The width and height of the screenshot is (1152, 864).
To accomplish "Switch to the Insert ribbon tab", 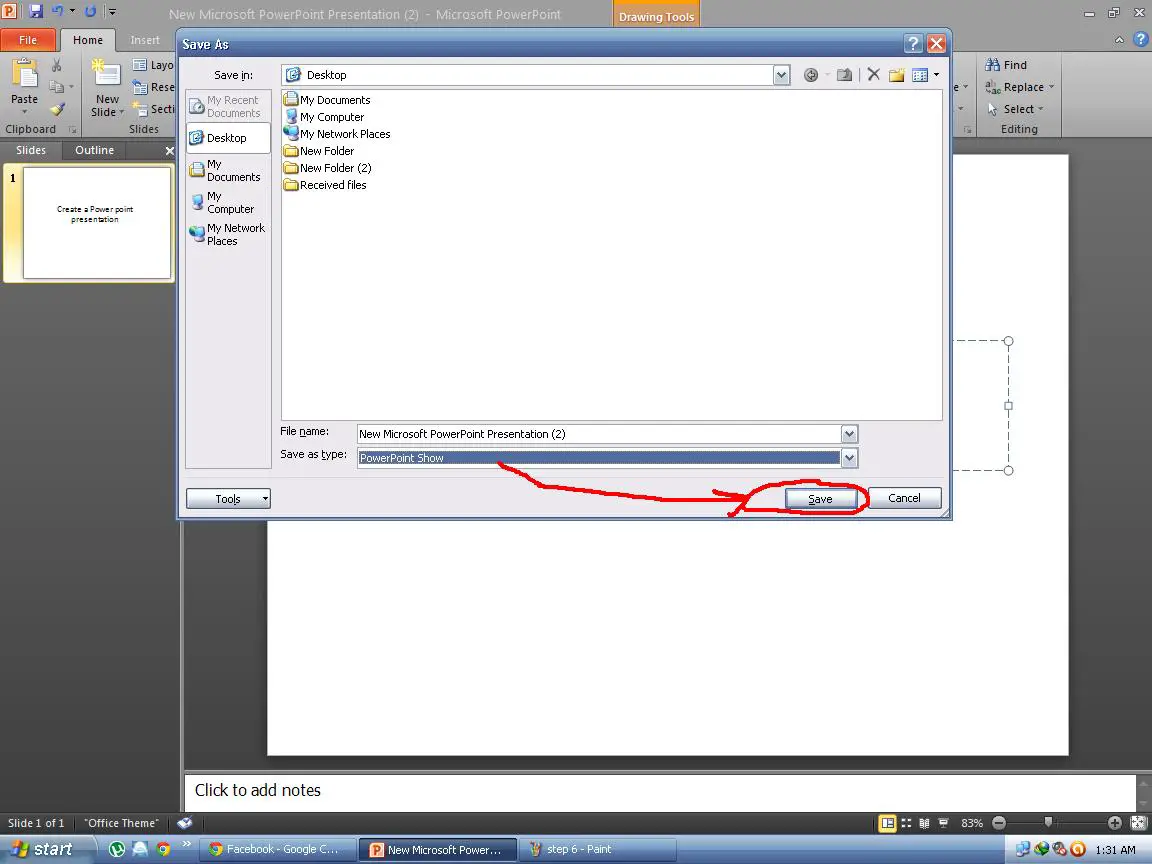I will pos(145,40).
